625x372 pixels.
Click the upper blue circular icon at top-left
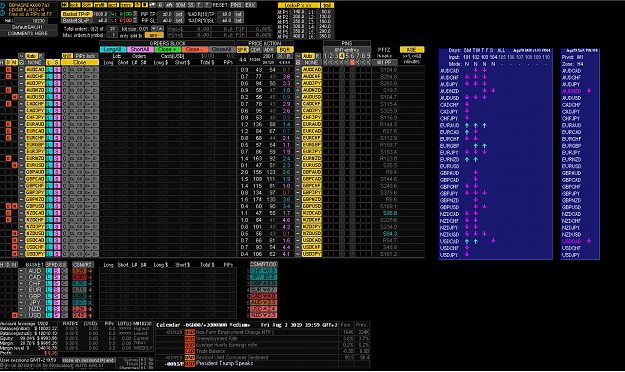pos(3,6)
